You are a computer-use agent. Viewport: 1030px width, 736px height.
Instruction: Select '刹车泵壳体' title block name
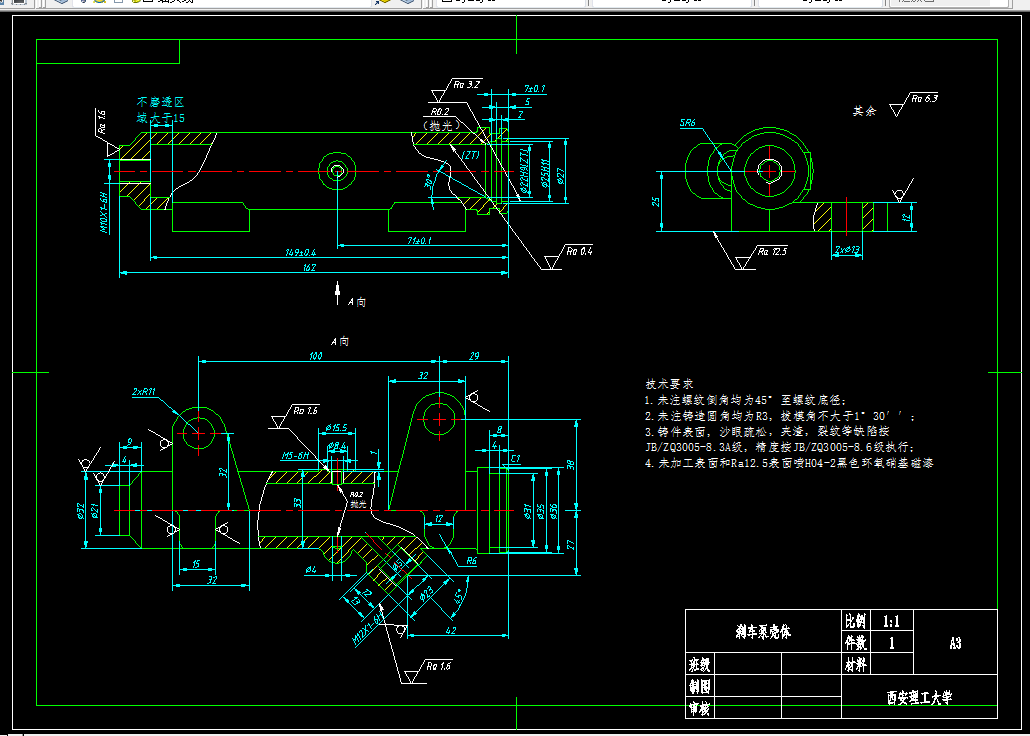point(763,632)
